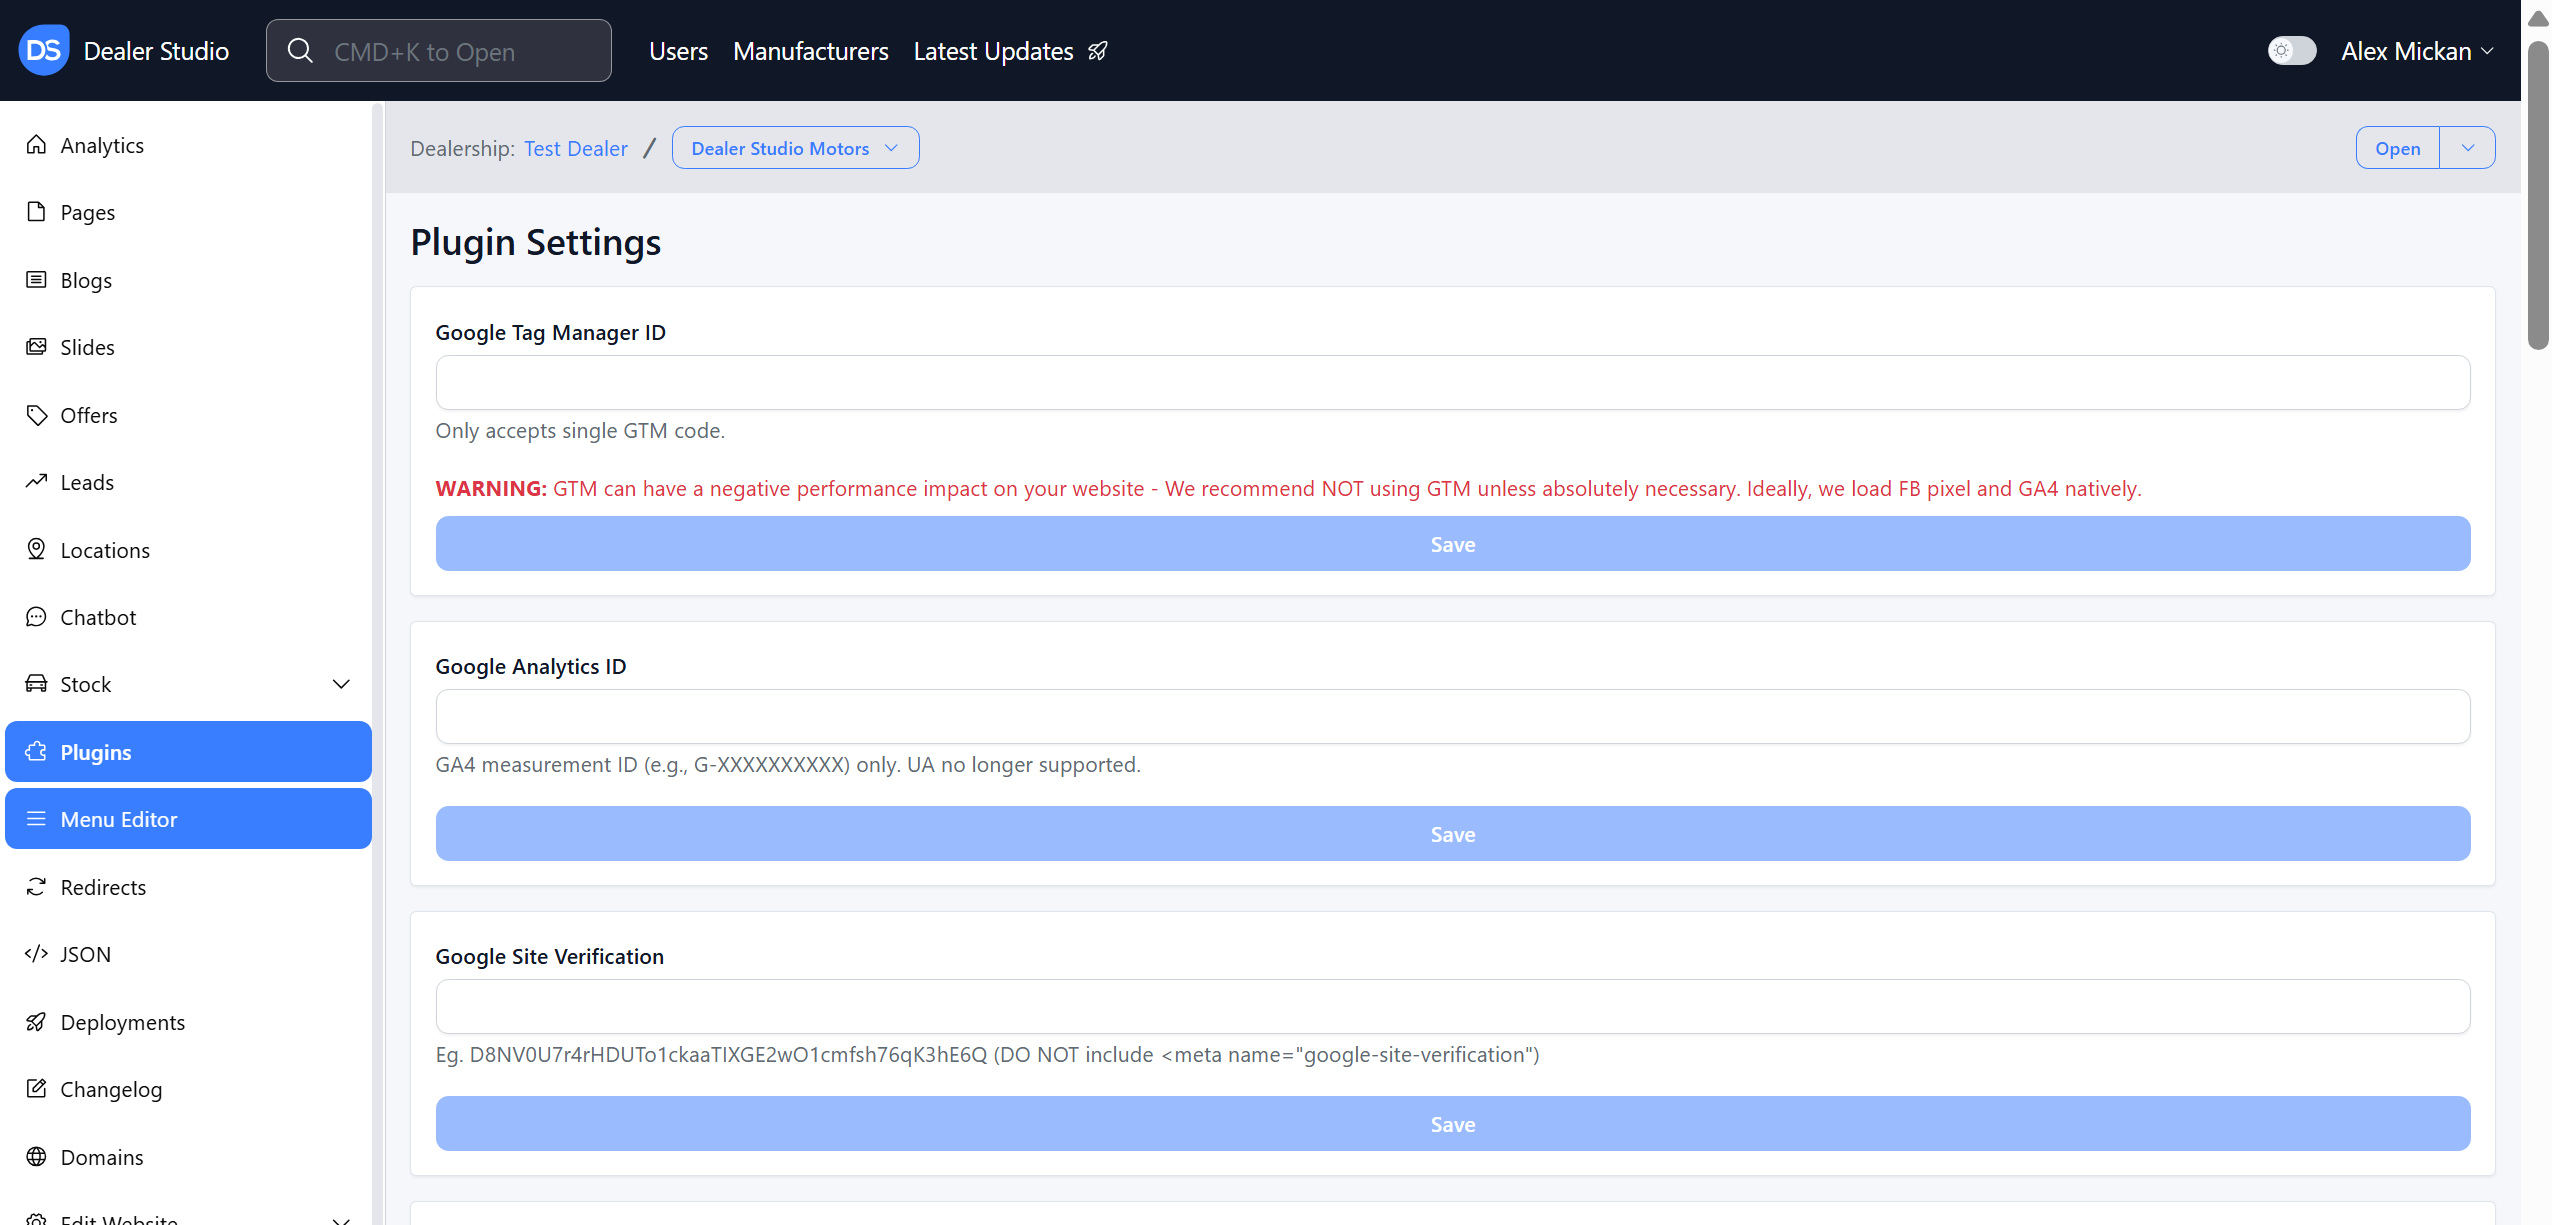Click the JSON code brackets icon
Screen dimensions: 2552x1225
pyautogui.click(x=36, y=954)
